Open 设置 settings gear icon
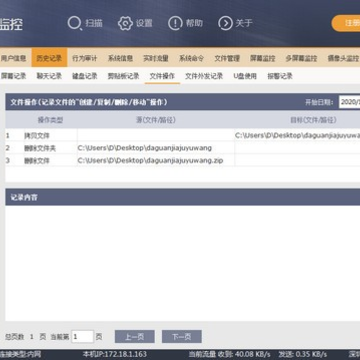The image size is (360, 360). coord(125,23)
